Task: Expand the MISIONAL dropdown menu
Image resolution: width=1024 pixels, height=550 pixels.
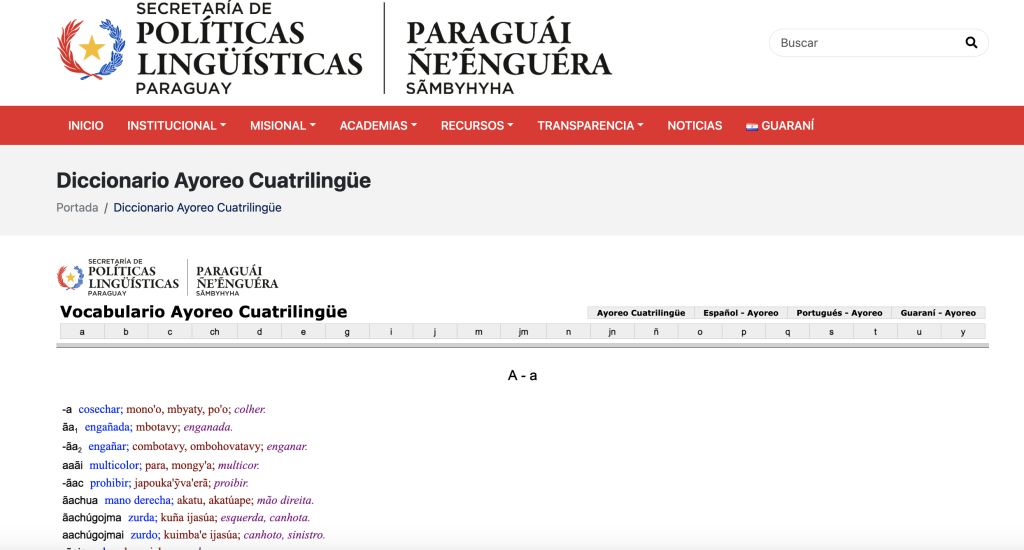Action: point(283,125)
